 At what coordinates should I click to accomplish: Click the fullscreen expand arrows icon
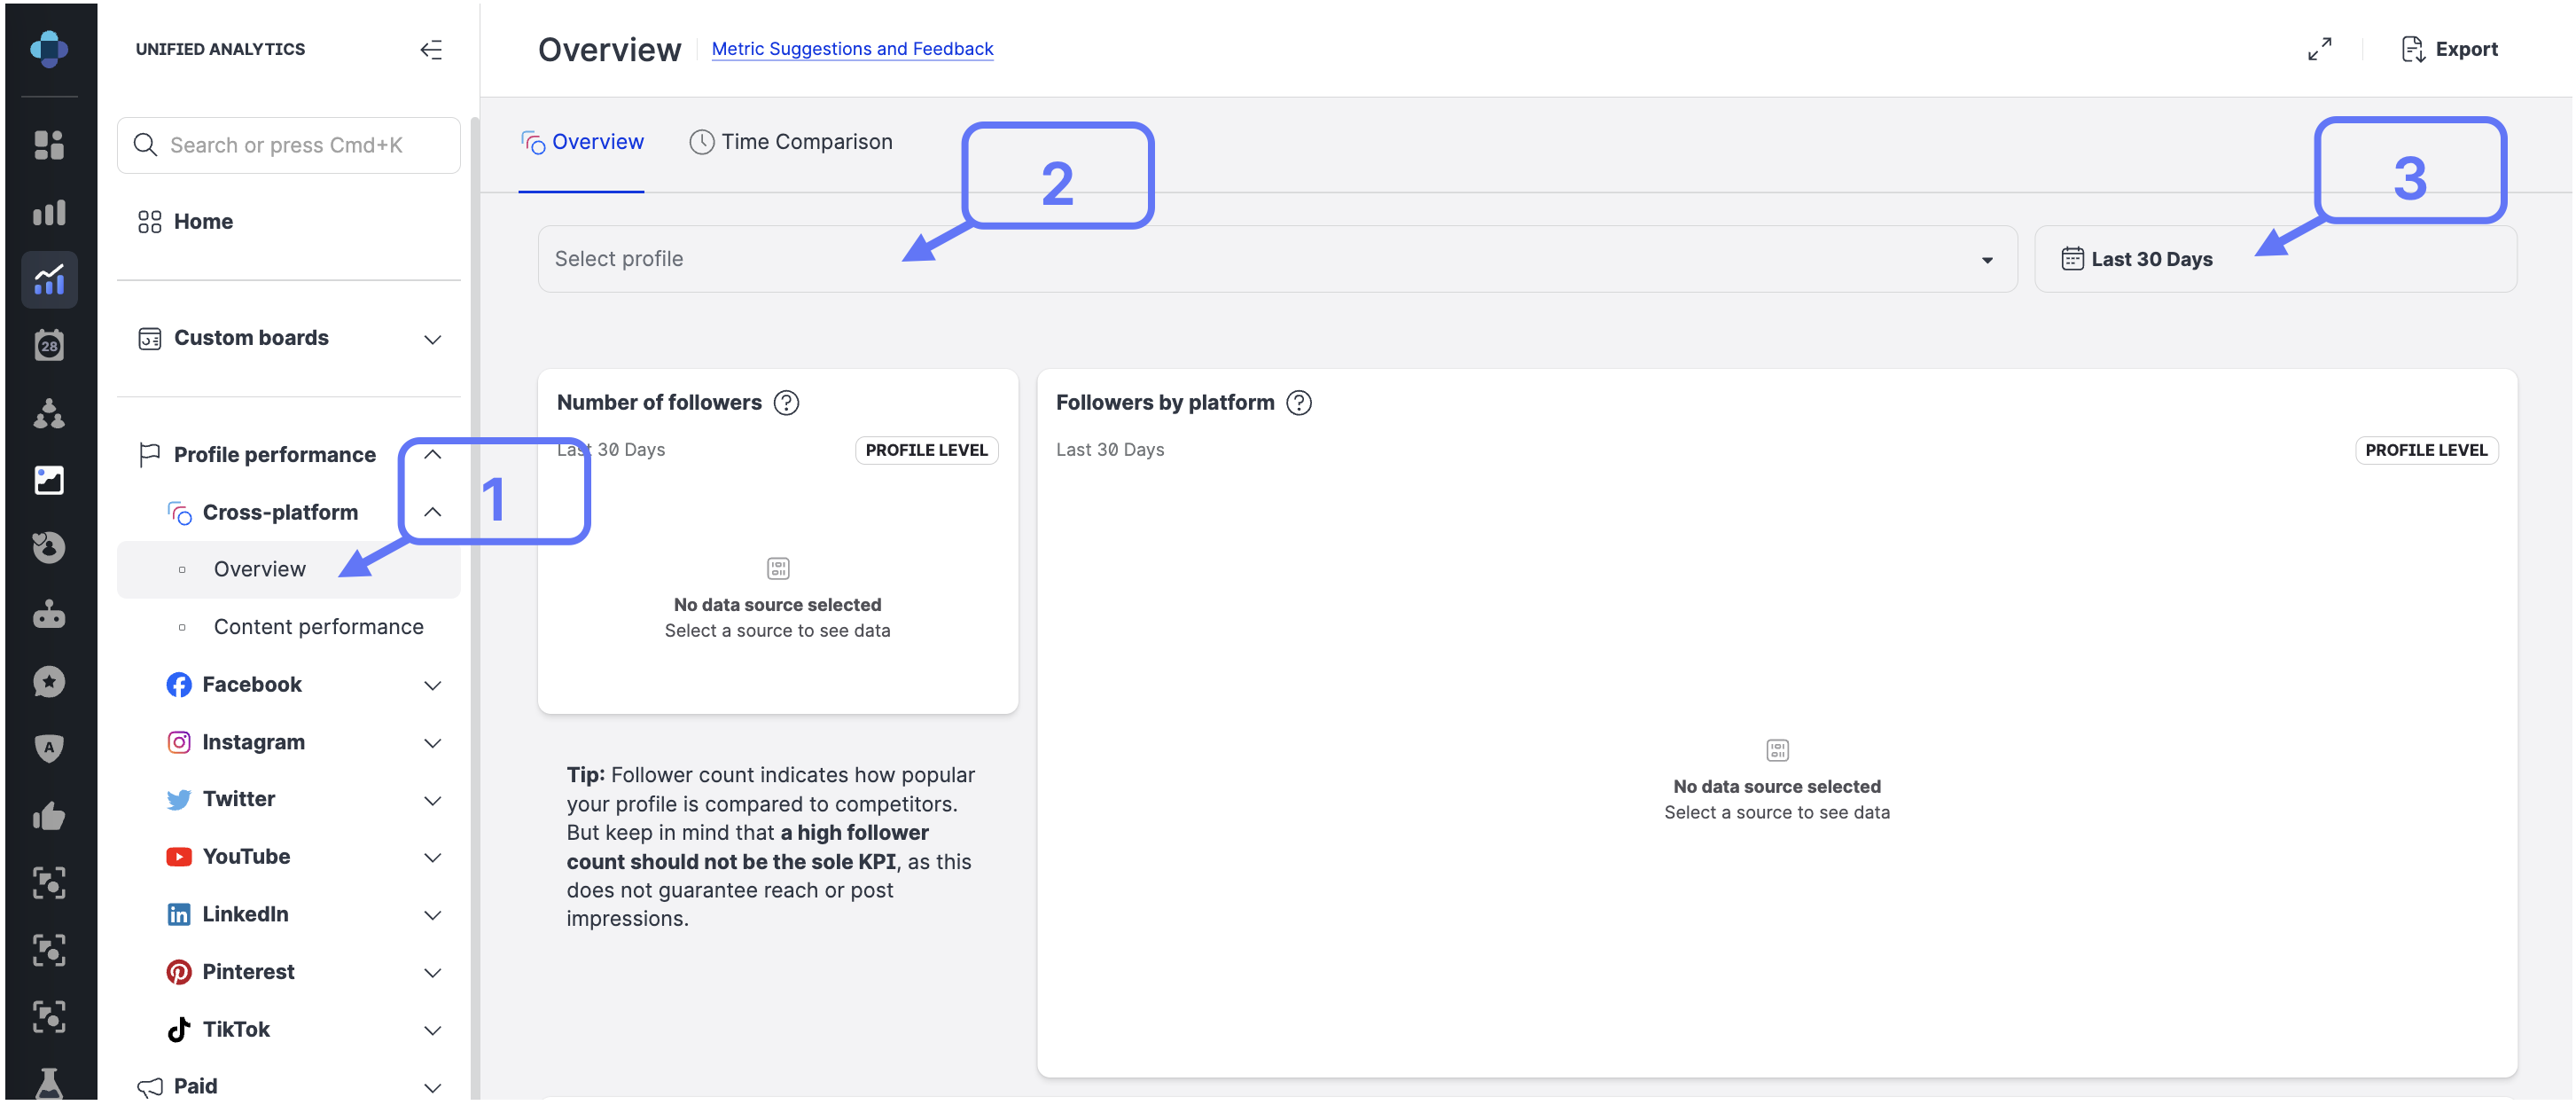(x=2319, y=49)
